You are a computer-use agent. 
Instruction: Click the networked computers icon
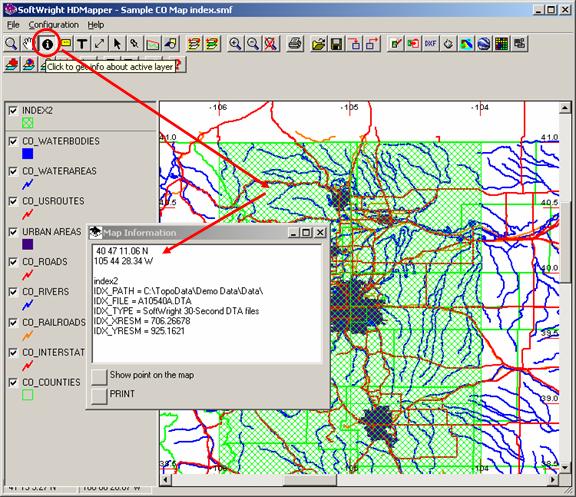[519, 44]
